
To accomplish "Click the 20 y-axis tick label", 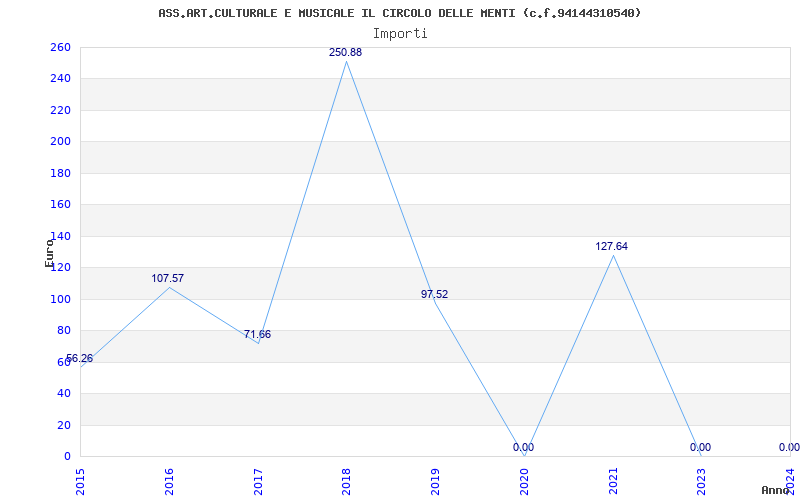I will [x=64, y=425].
